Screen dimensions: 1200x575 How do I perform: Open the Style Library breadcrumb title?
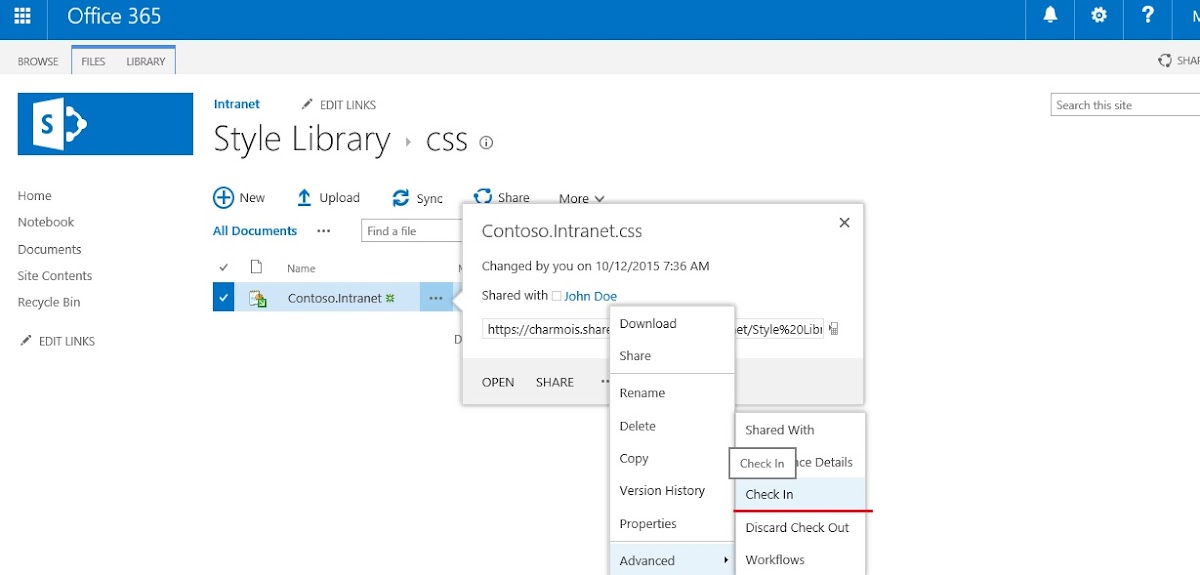coord(302,139)
